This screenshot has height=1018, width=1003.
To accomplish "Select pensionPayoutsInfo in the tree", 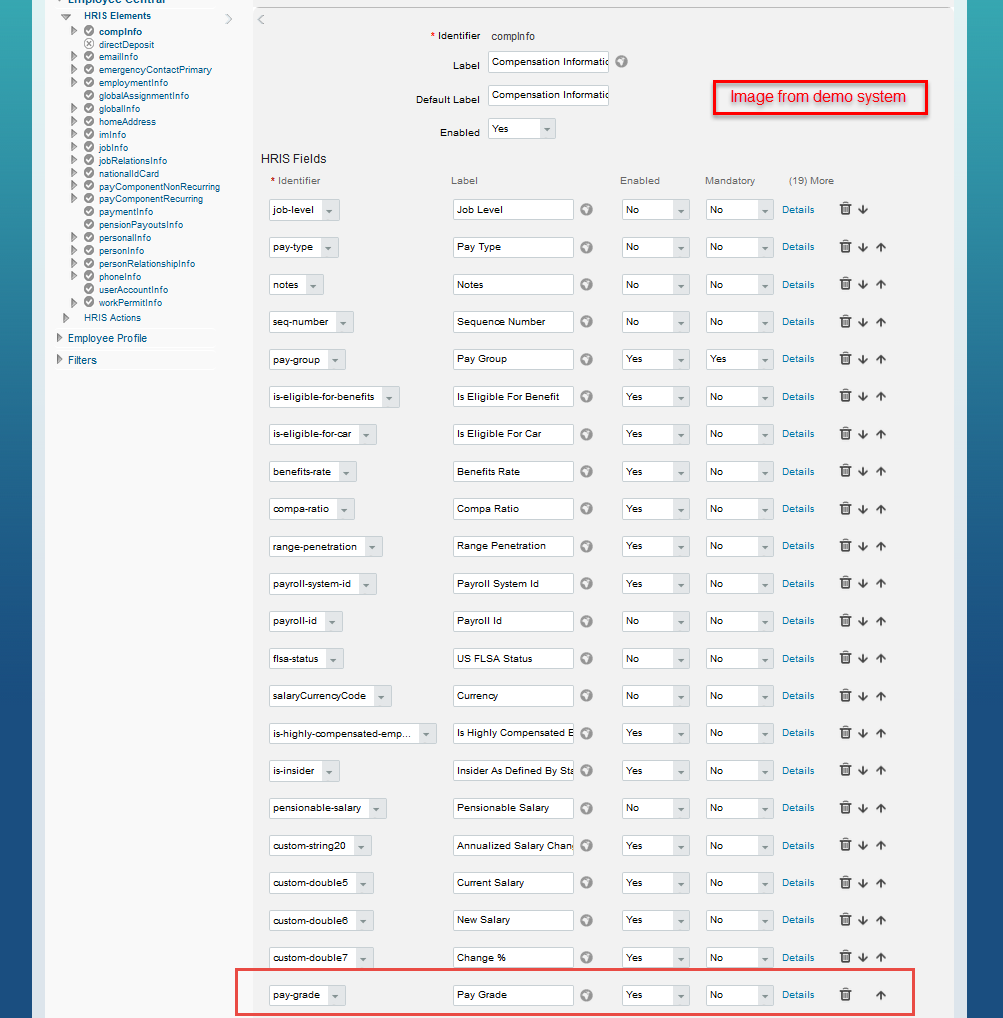I will coord(141,225).
